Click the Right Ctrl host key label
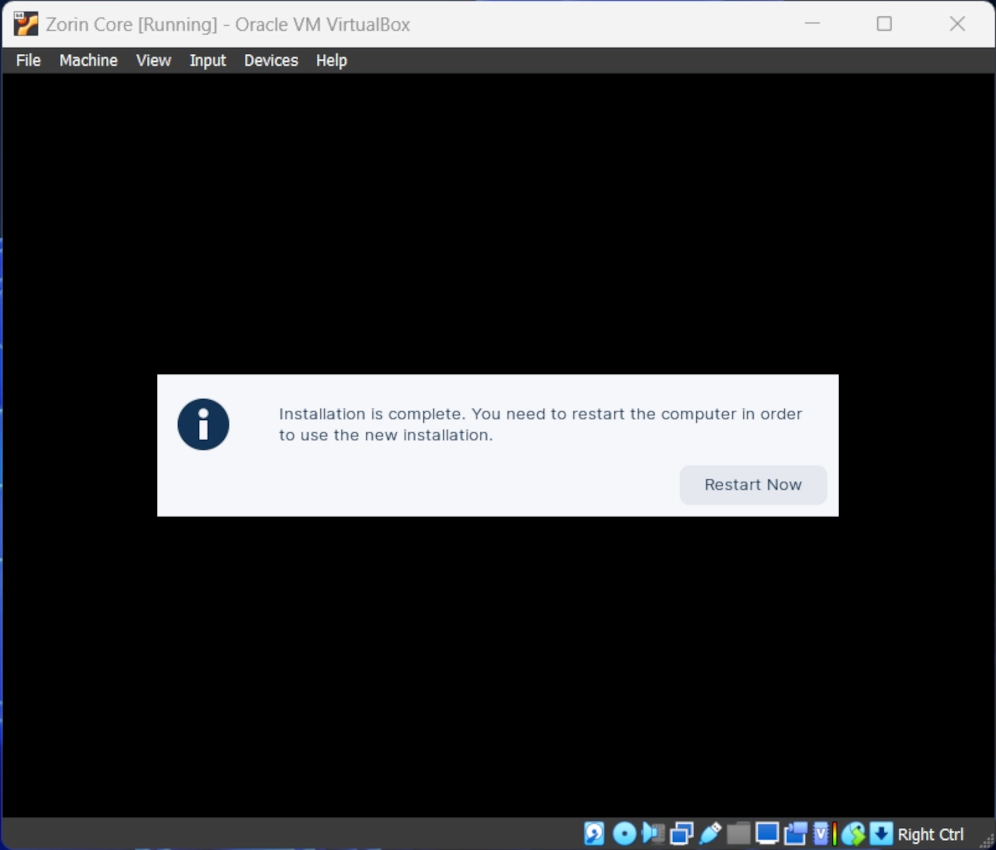 click(x=930, y=834)
